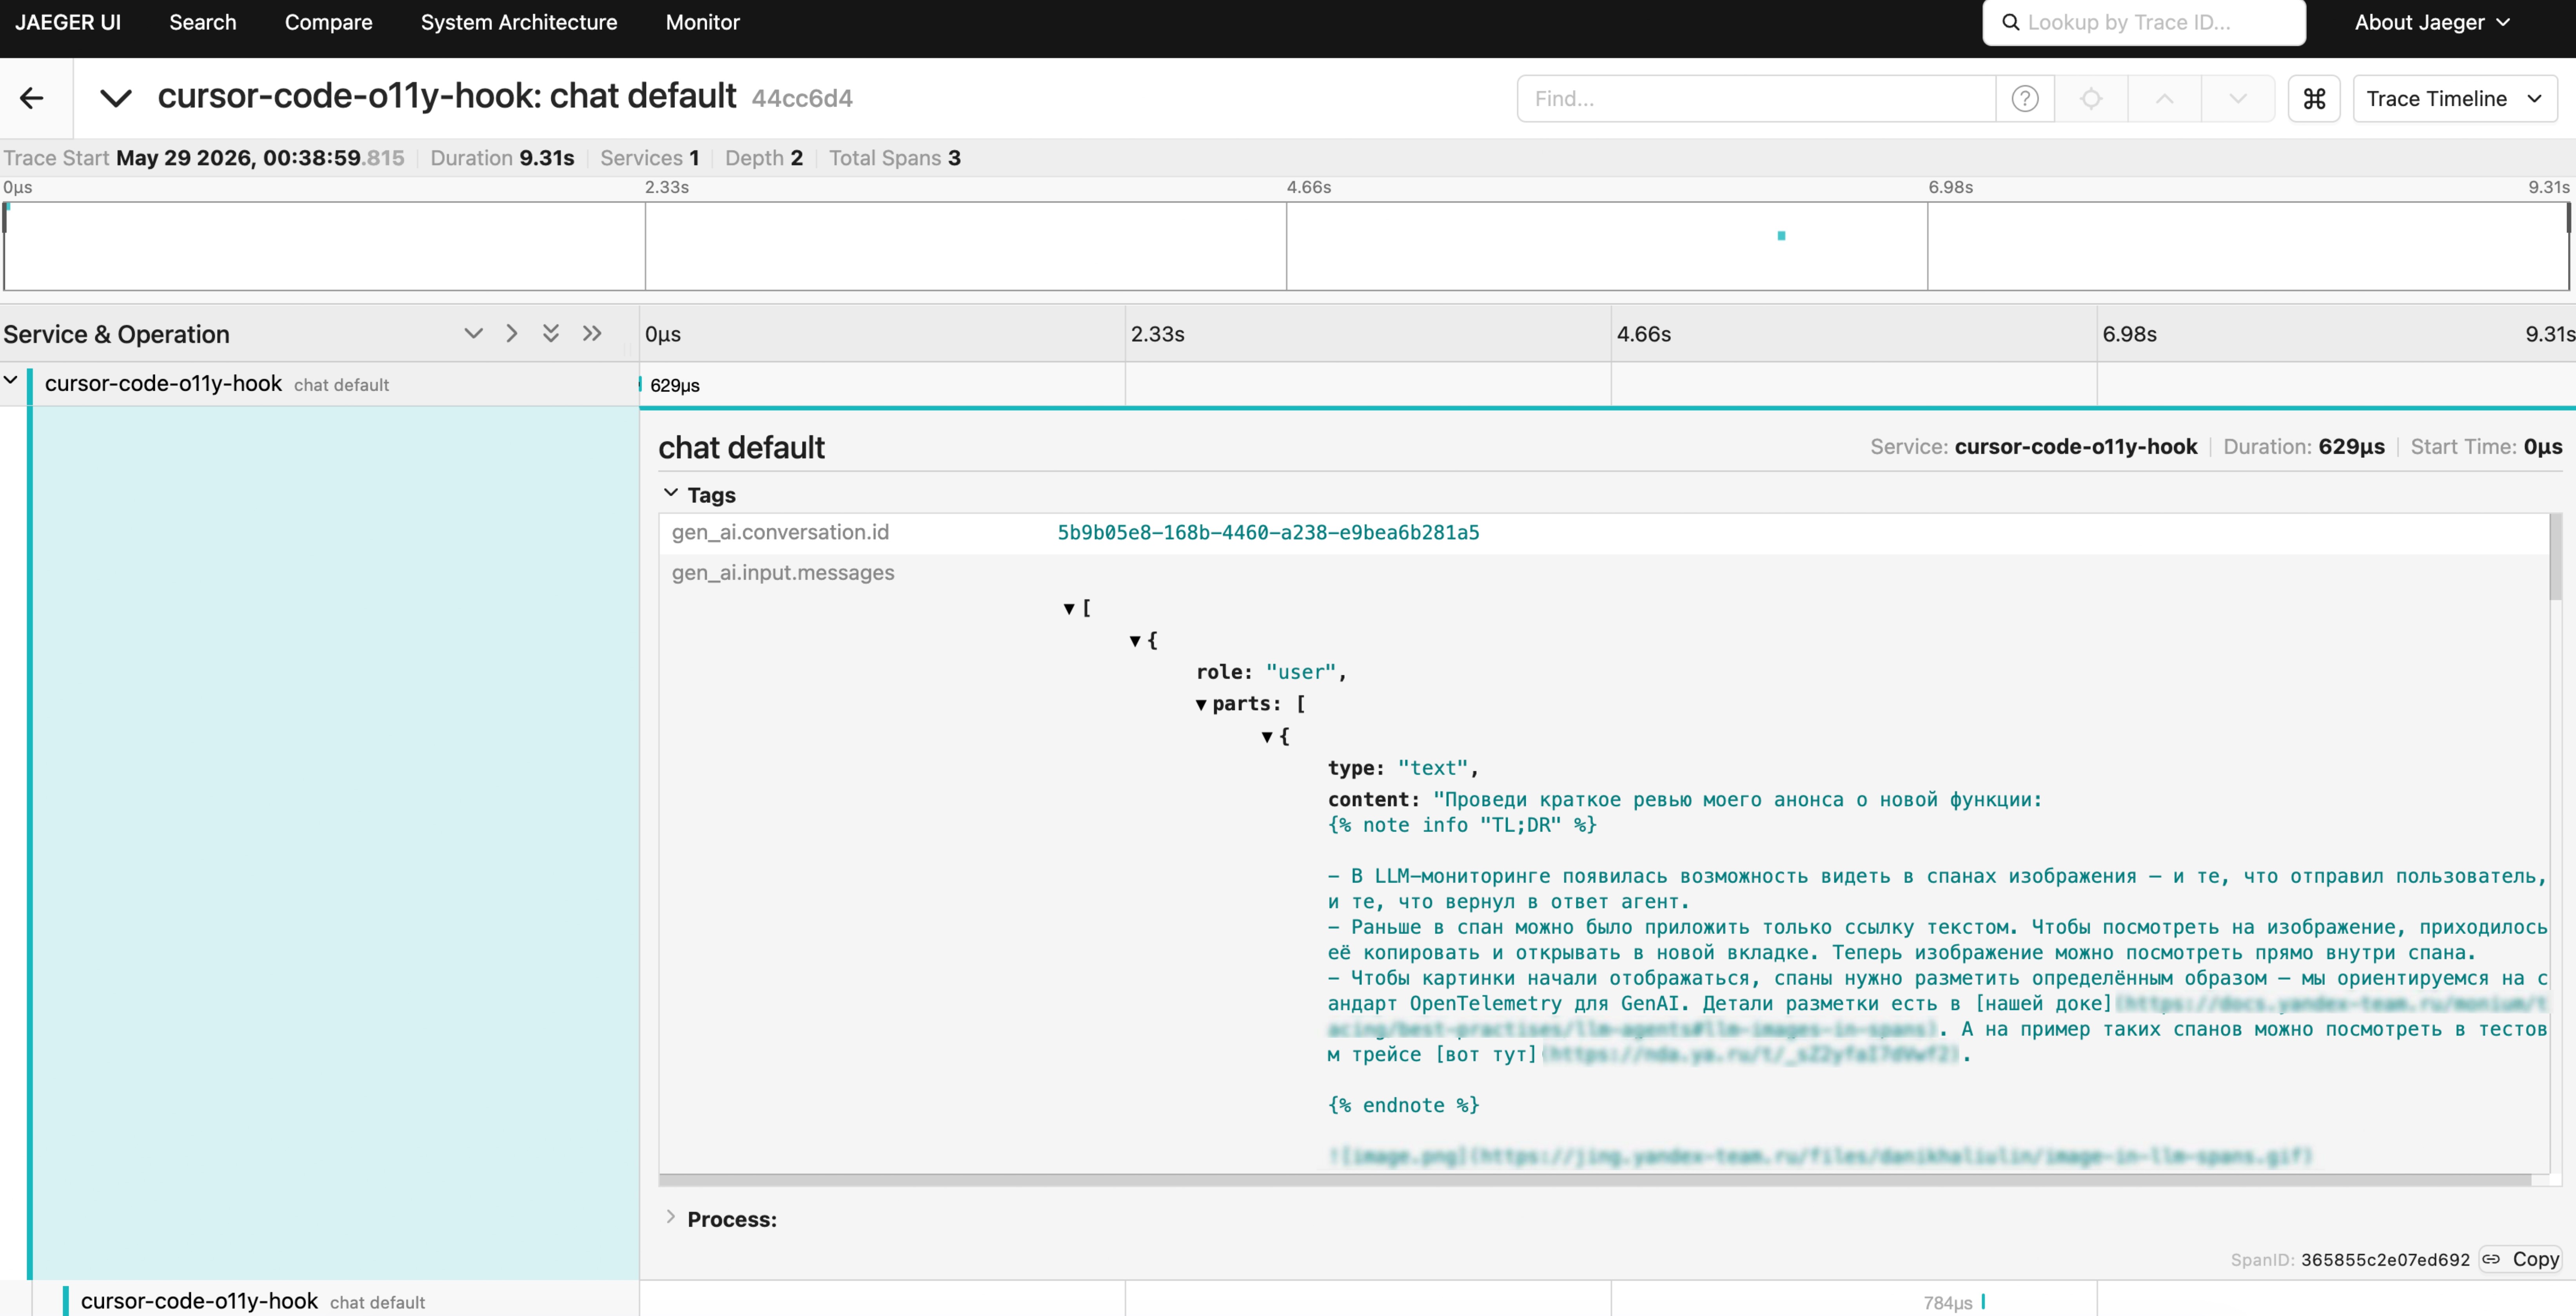Select the first cursor-code-o11y-hook span name
Screen dimensions: 2576x1316
click(163, 384)
